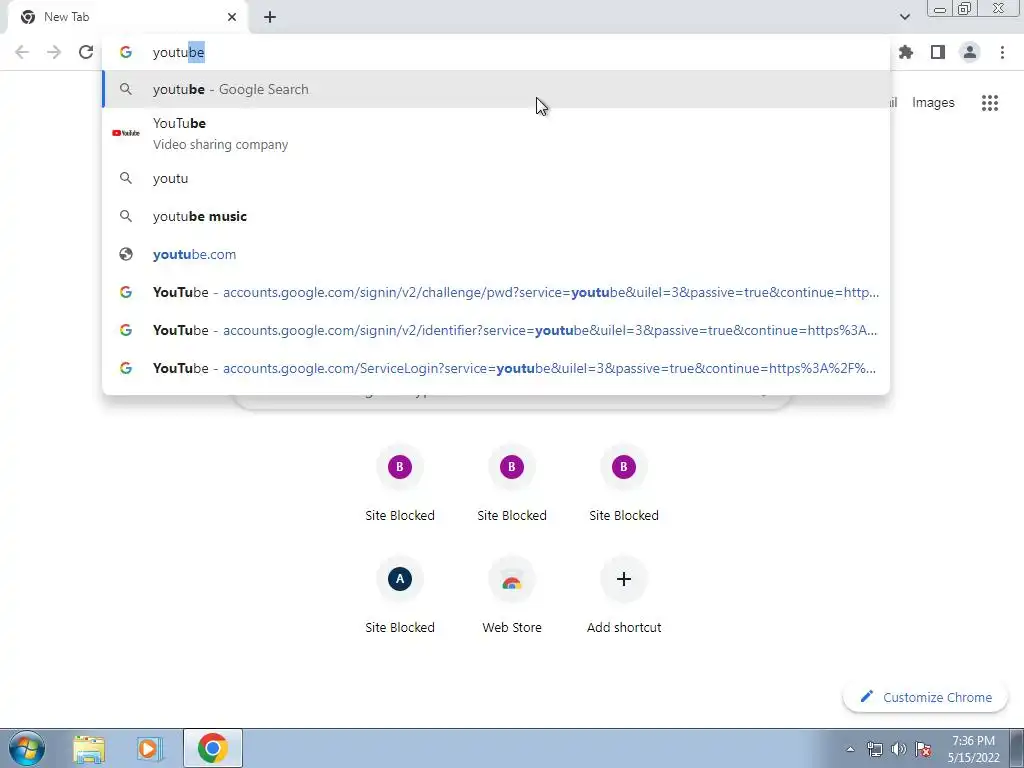Viewport: 1024px width, 768px height.
Task: Click the magnifier icon beside youtube music
Action: [126, 216]
